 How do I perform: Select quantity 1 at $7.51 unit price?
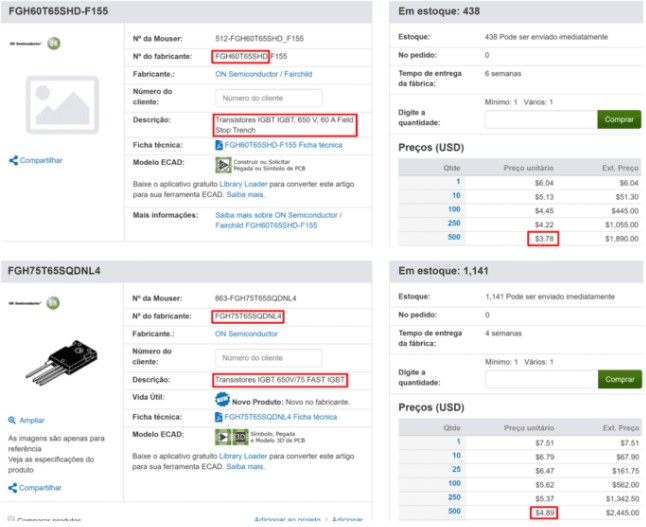coord(459,441)
